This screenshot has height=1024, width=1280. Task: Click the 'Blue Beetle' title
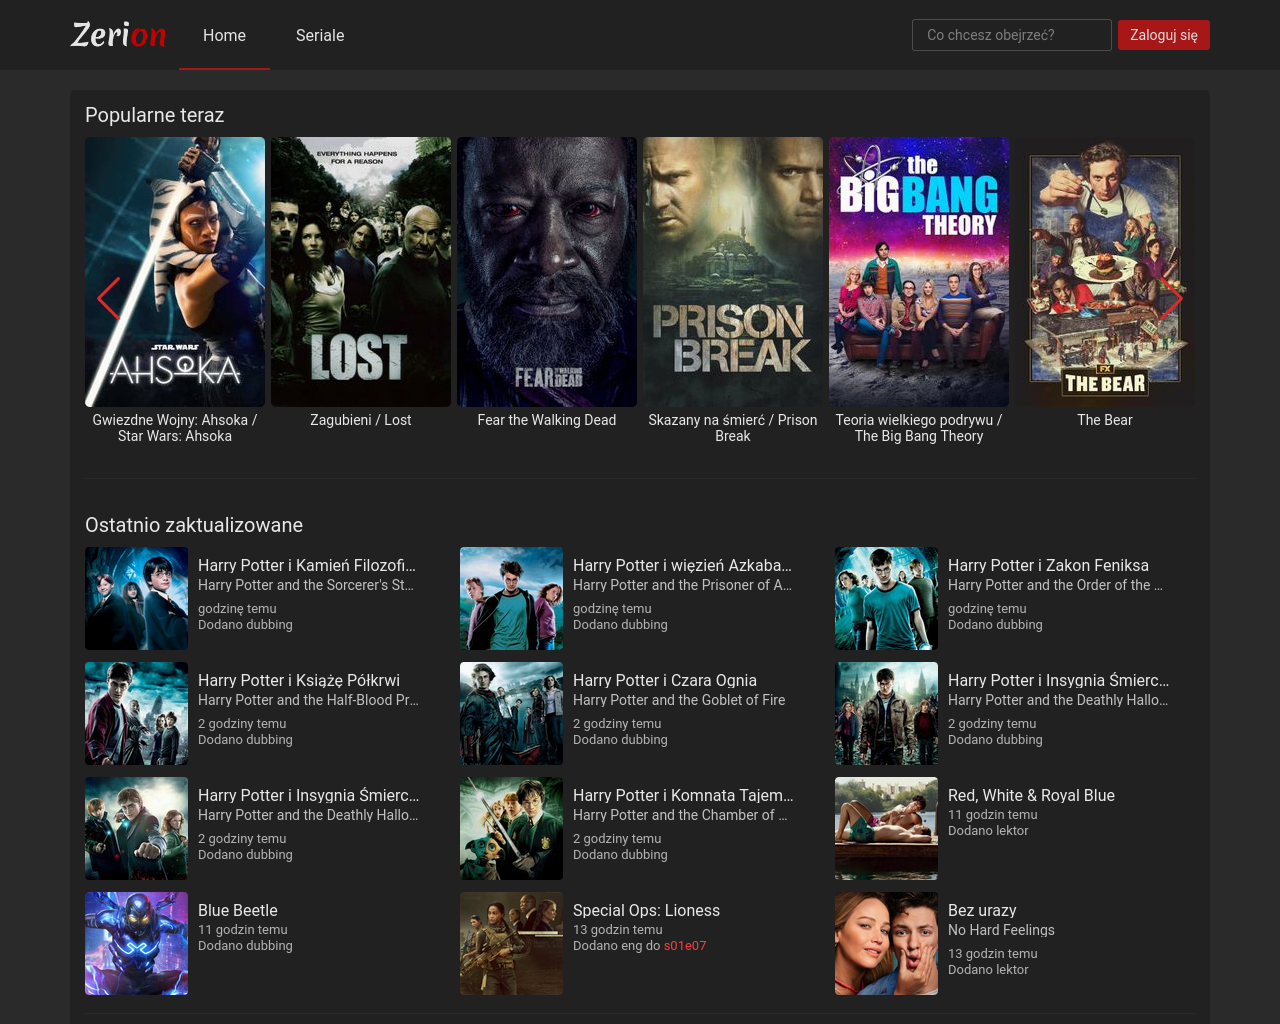point(238,910)
